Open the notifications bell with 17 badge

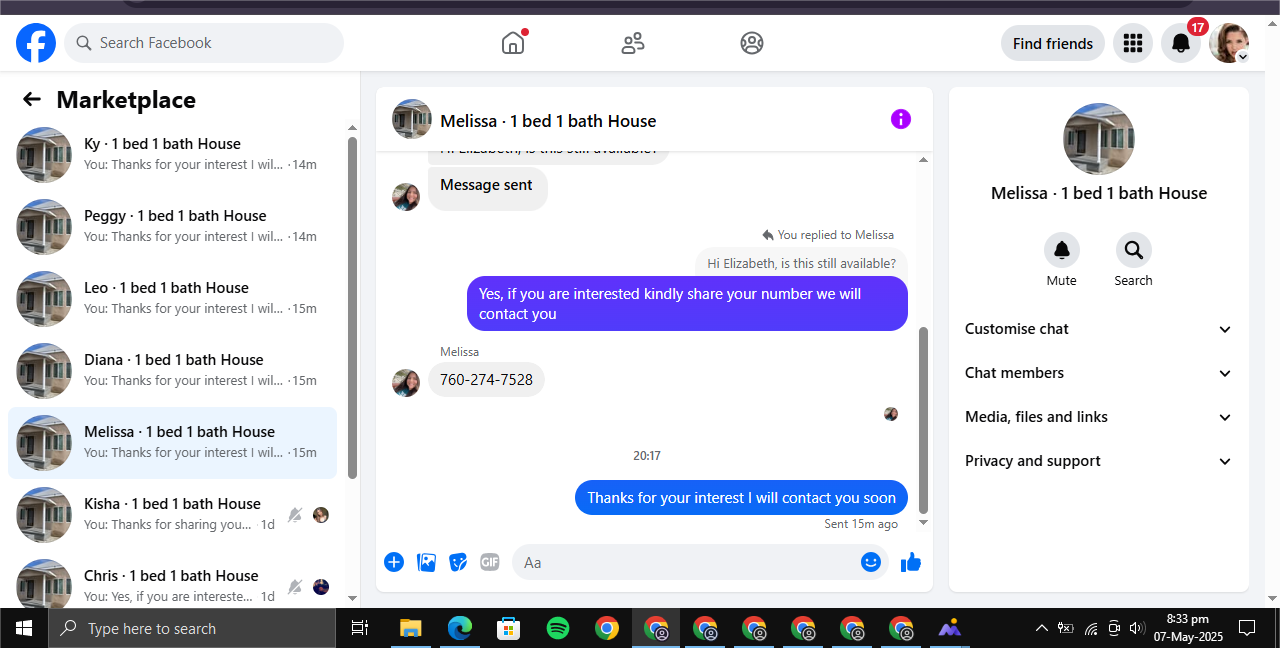[x=1181, y=43]
